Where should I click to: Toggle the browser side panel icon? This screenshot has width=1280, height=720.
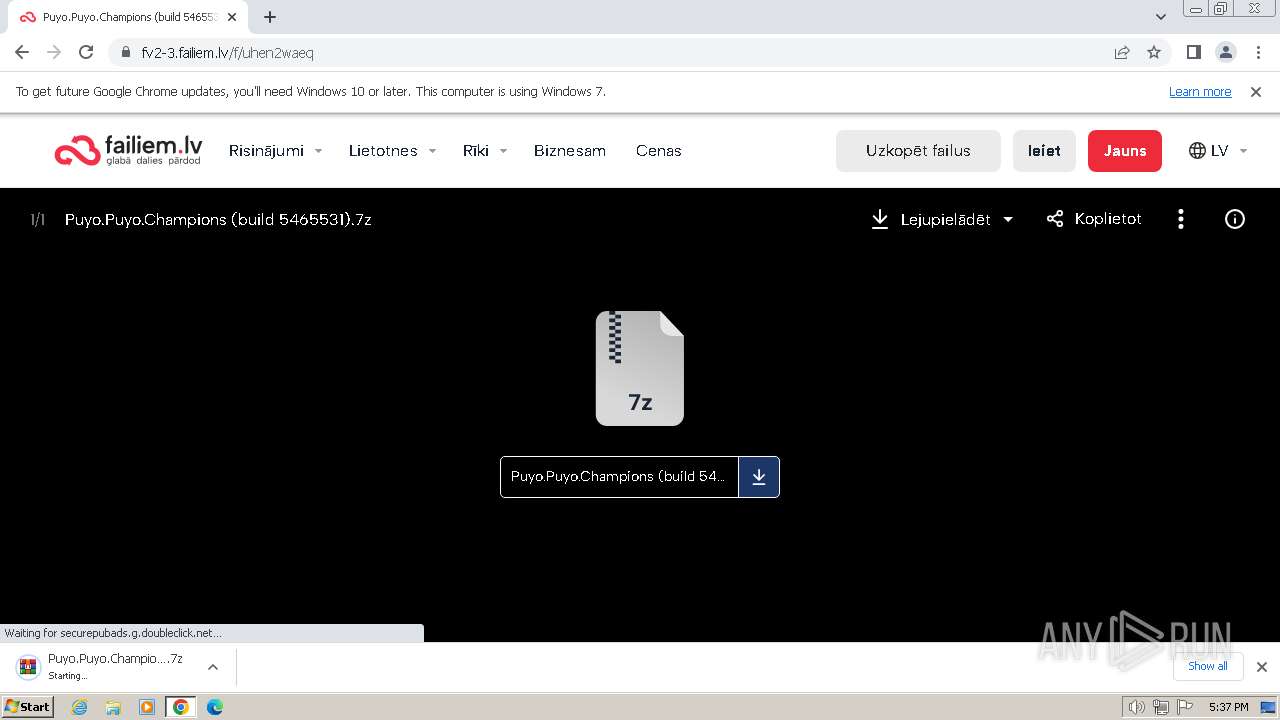coord(1193,53)
